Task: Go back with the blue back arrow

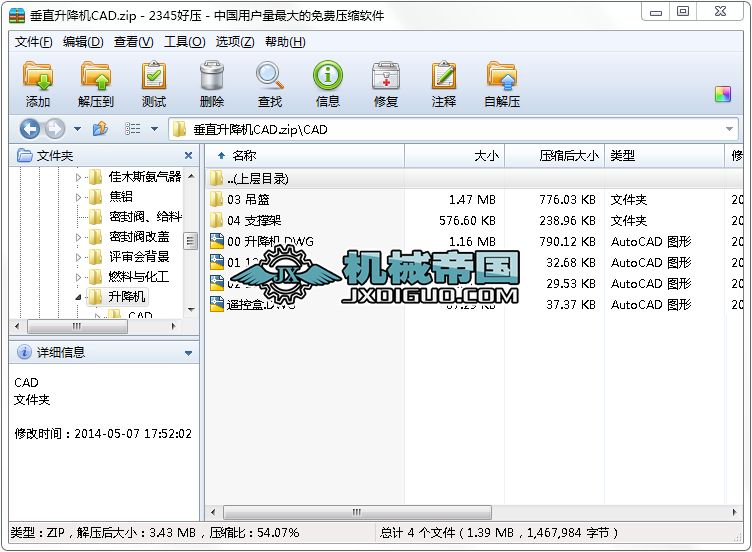Action: point(30,129)
